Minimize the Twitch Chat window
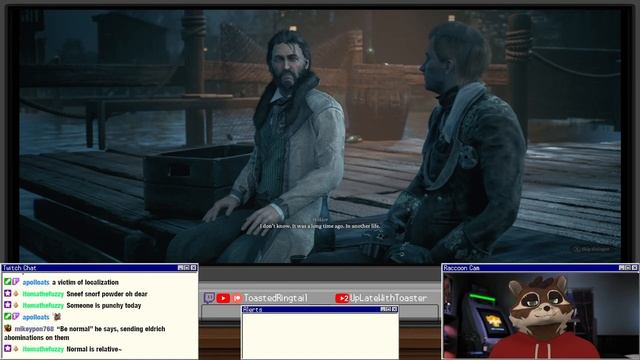Image resolution: width=640 pixels, height=360 pixels. point(180,268)
